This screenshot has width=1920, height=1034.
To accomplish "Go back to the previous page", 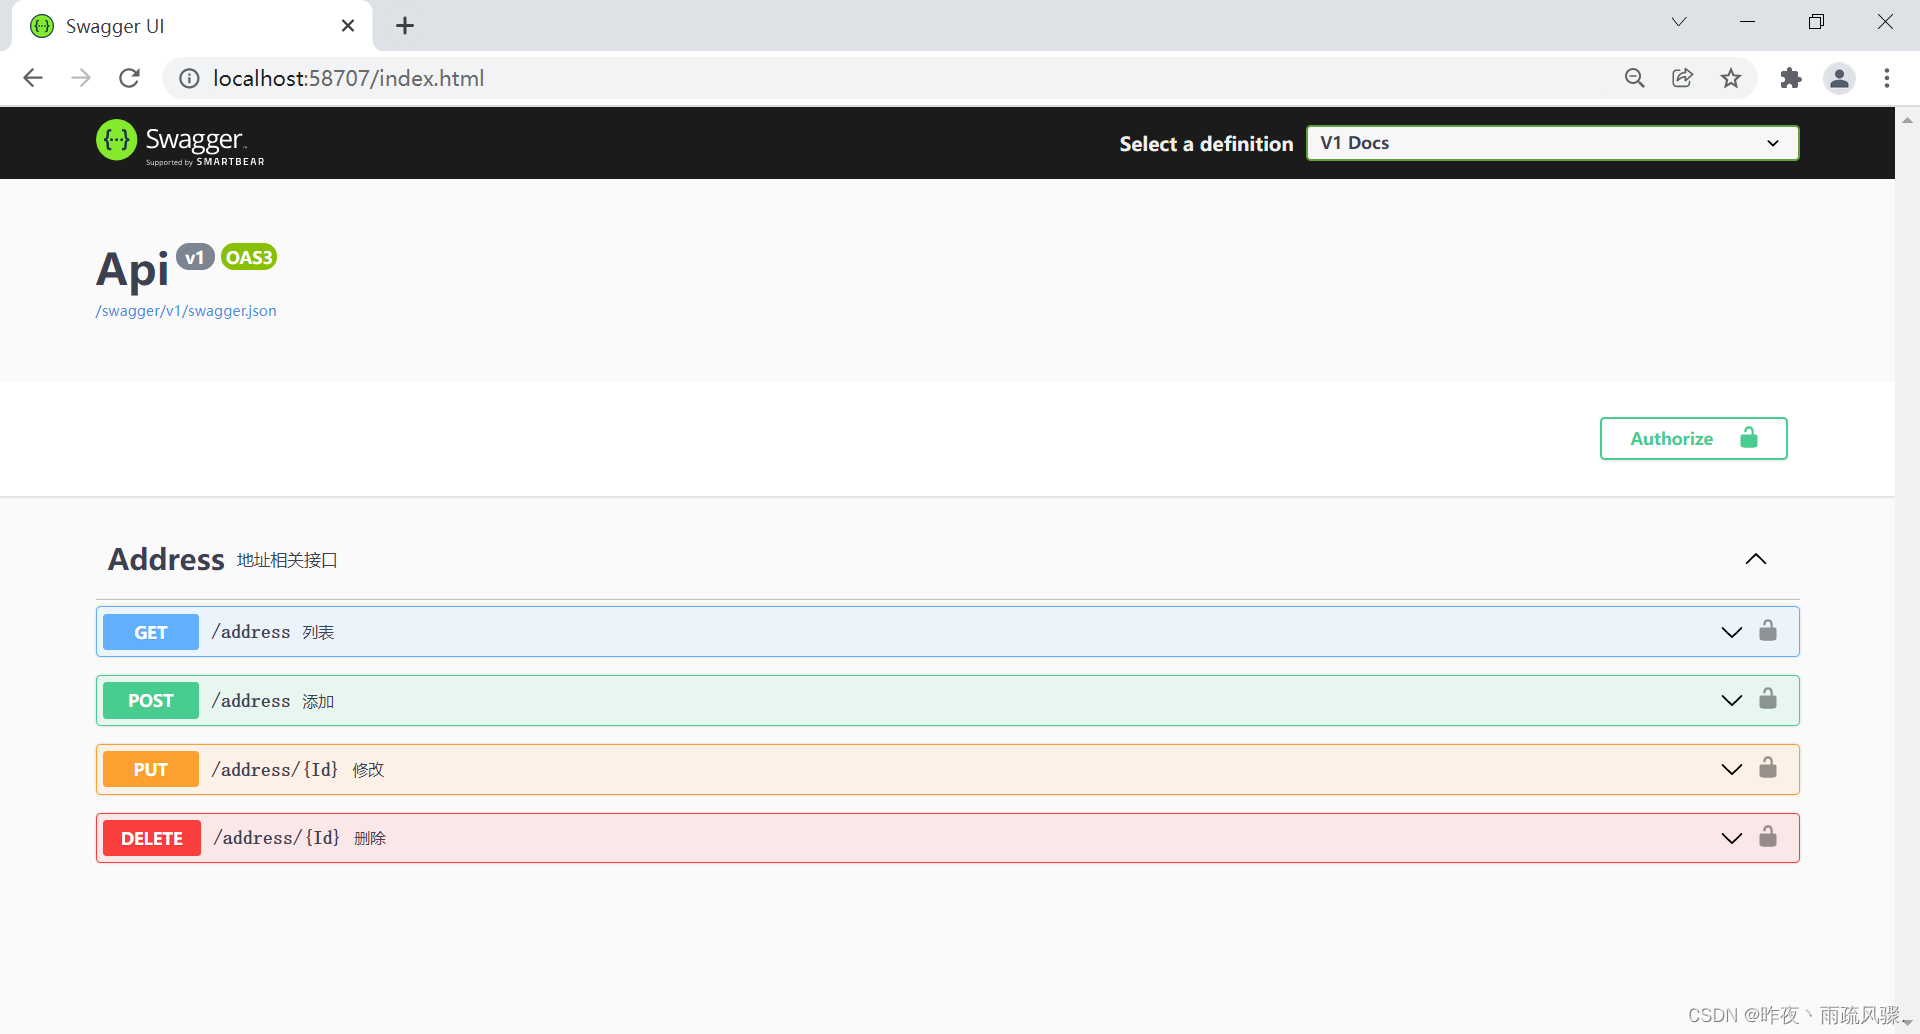I will click(x=33, y=78).
